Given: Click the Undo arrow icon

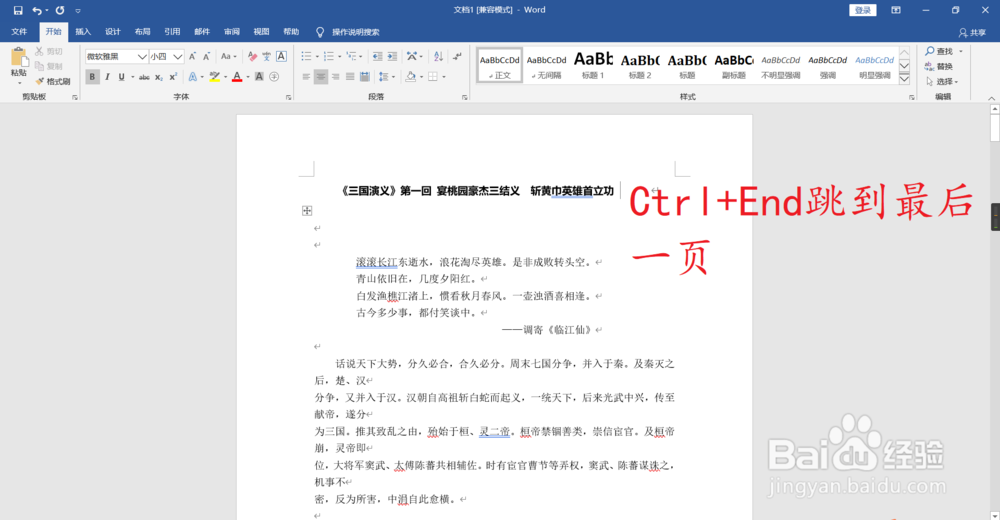Looking at the screenshot, I should coord(37,10).
